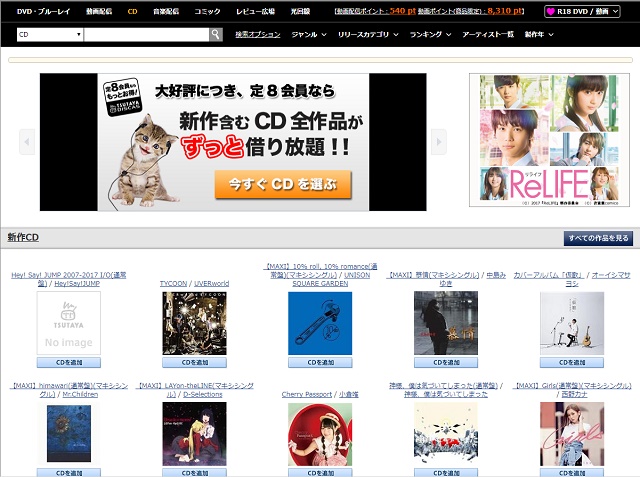The height and width of the screenshot is (477, 640).
Task: Select the CD tab
Action: (132, 11)
